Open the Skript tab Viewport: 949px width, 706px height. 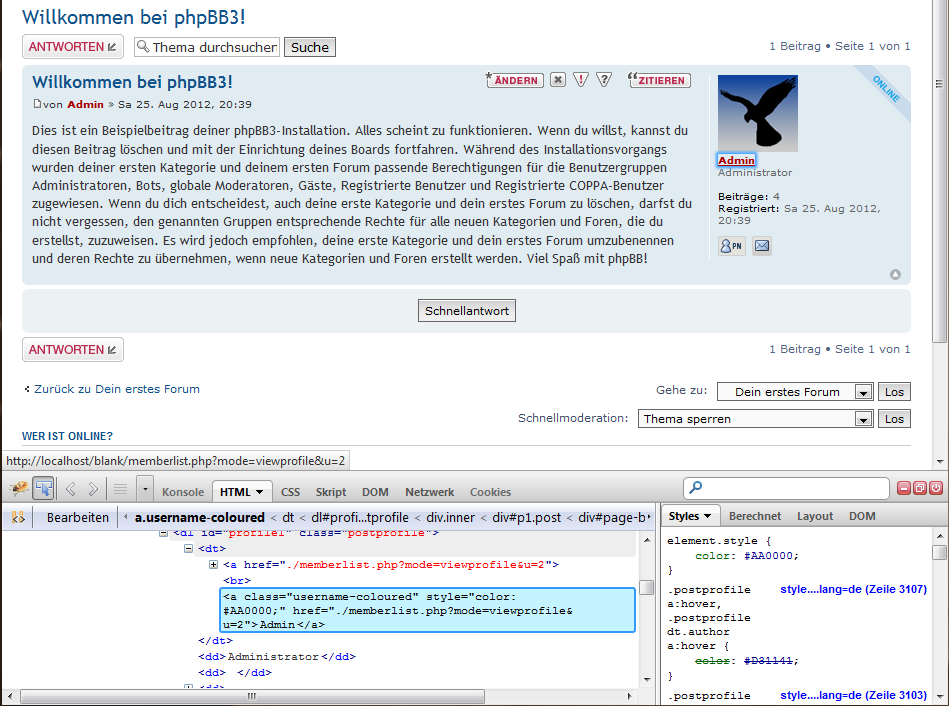tap(330, 492)
